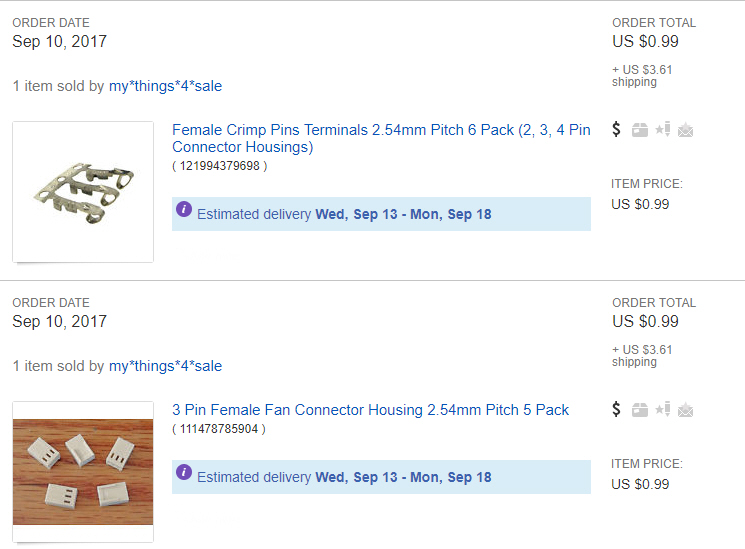The image size is (745, 549).
Task: Click the leave feedback star-pencil icon for crimp pins
Action: click(663, 129)
